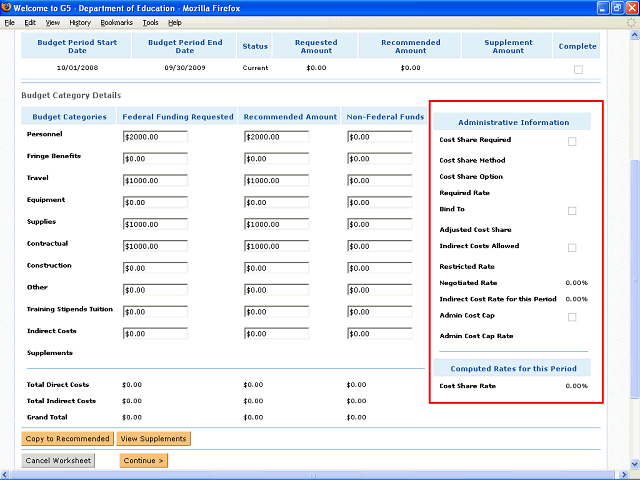Toggle the Bind To checkbox
This screenshot has height=480, width=640.
pos(572,211)
